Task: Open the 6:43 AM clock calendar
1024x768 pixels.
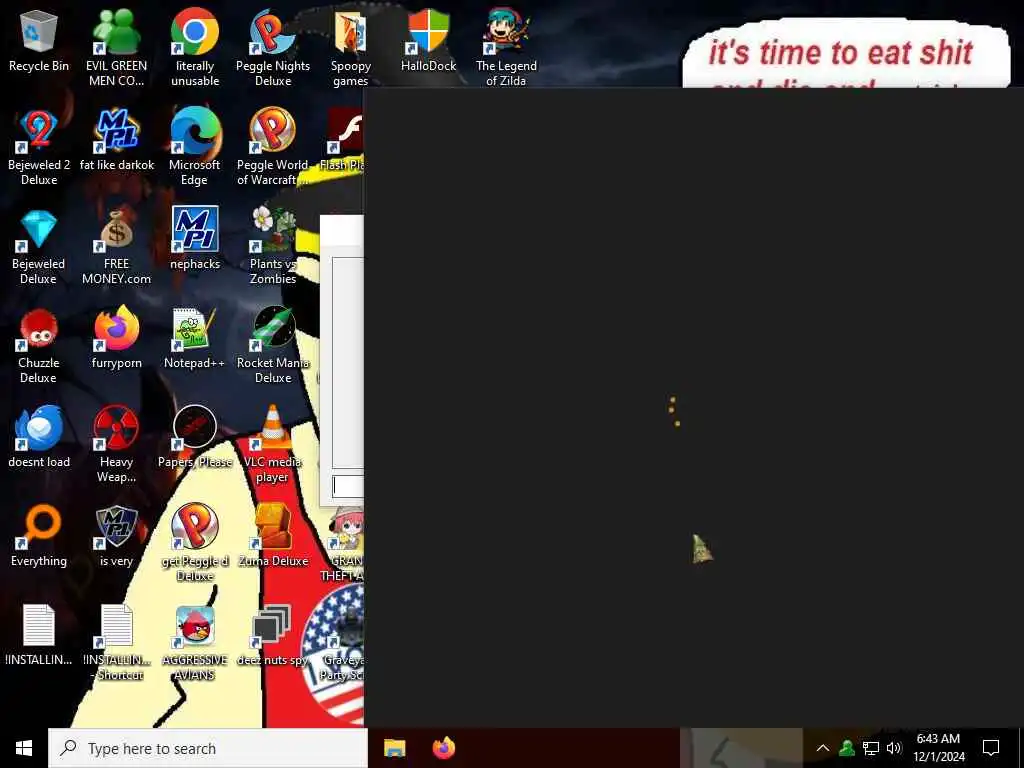Action: [938, 748]
